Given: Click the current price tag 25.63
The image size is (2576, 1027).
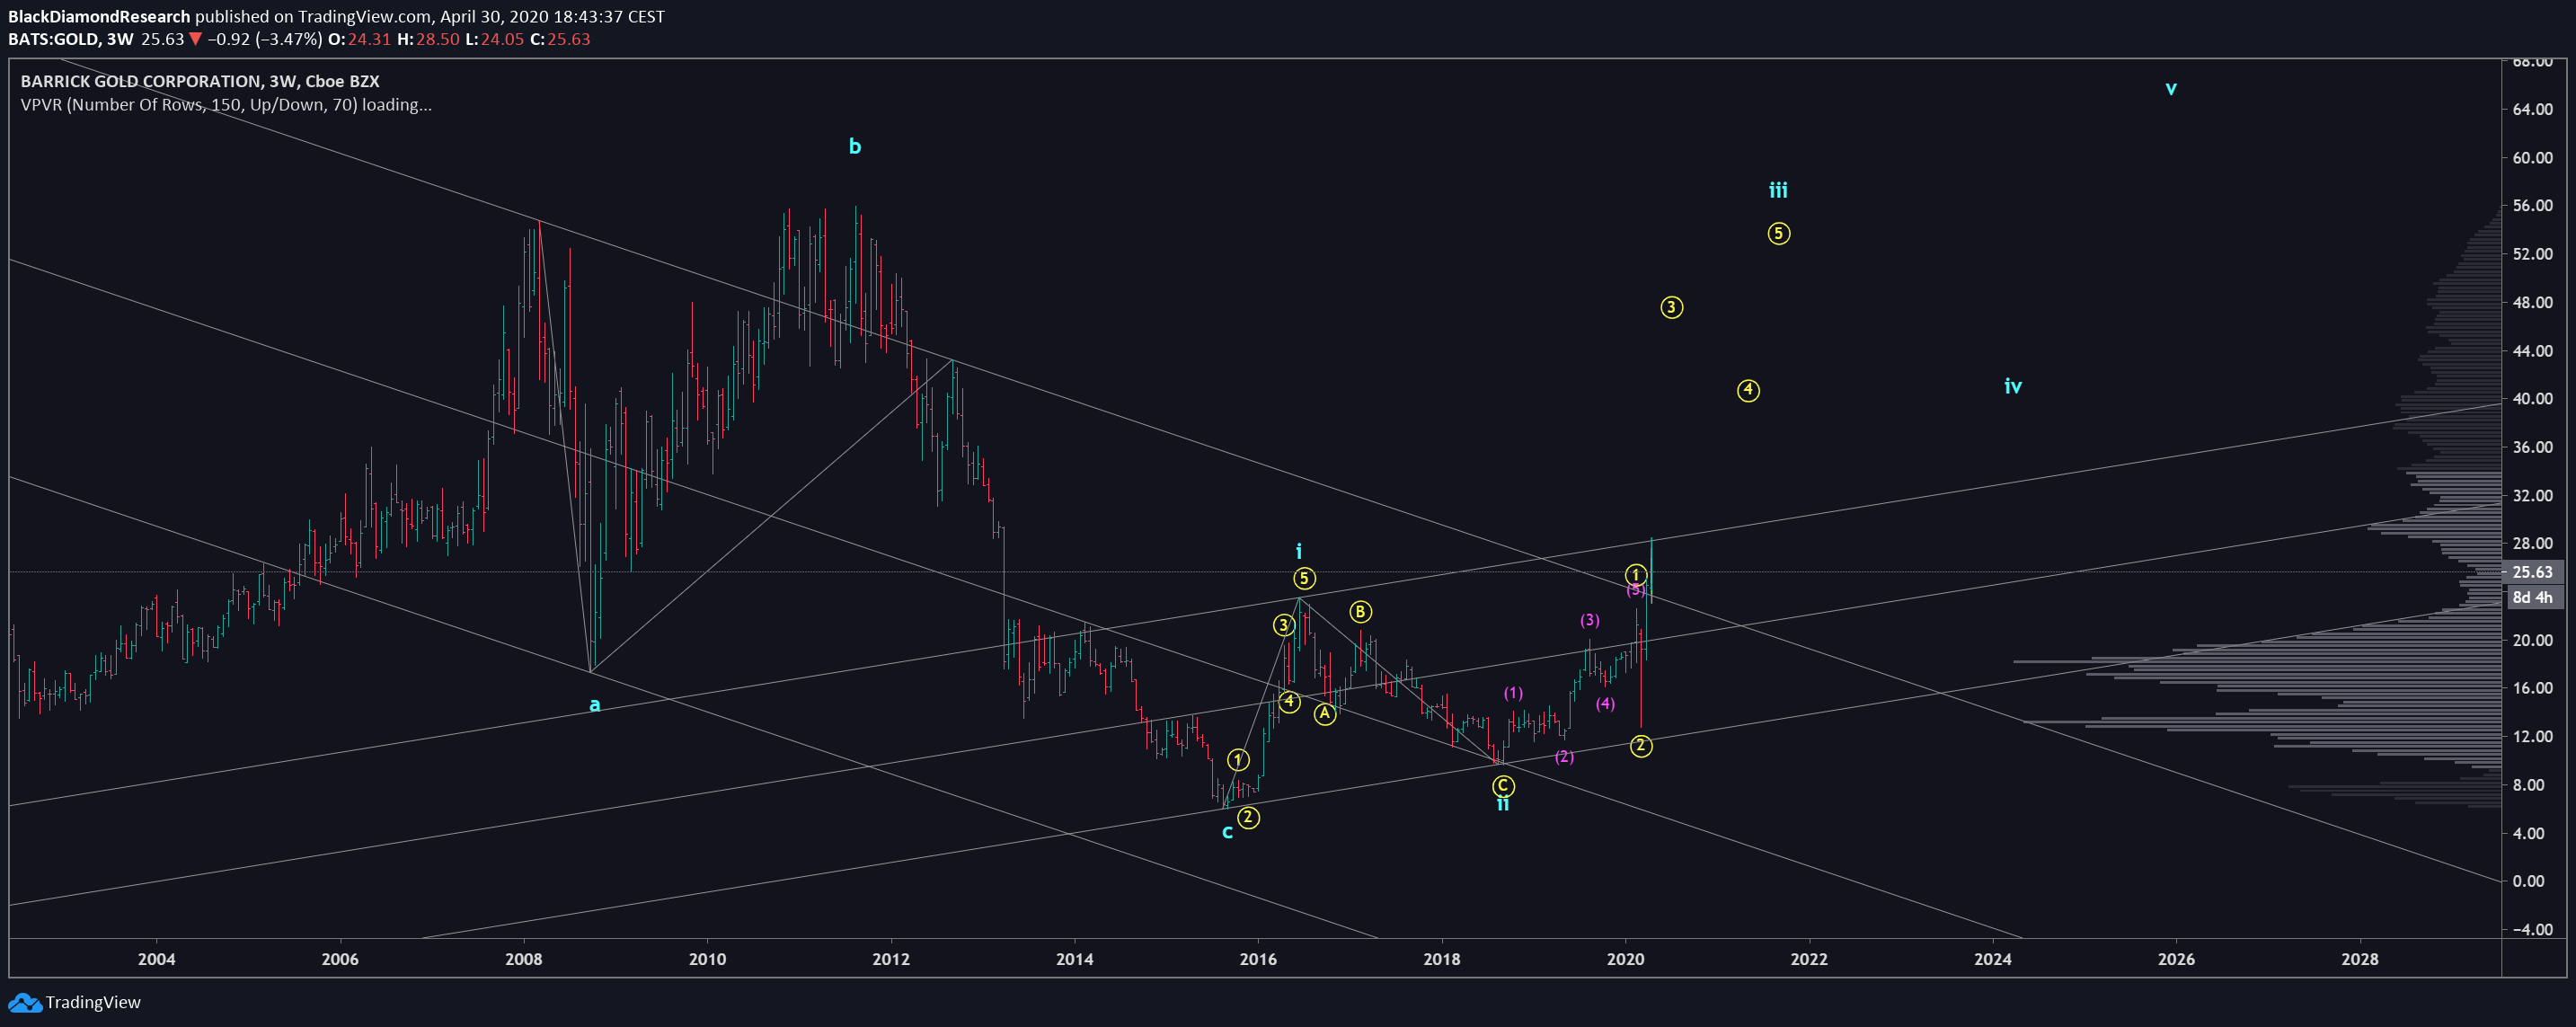Looking at the screenshot, I should click(x=2532, y=572).
